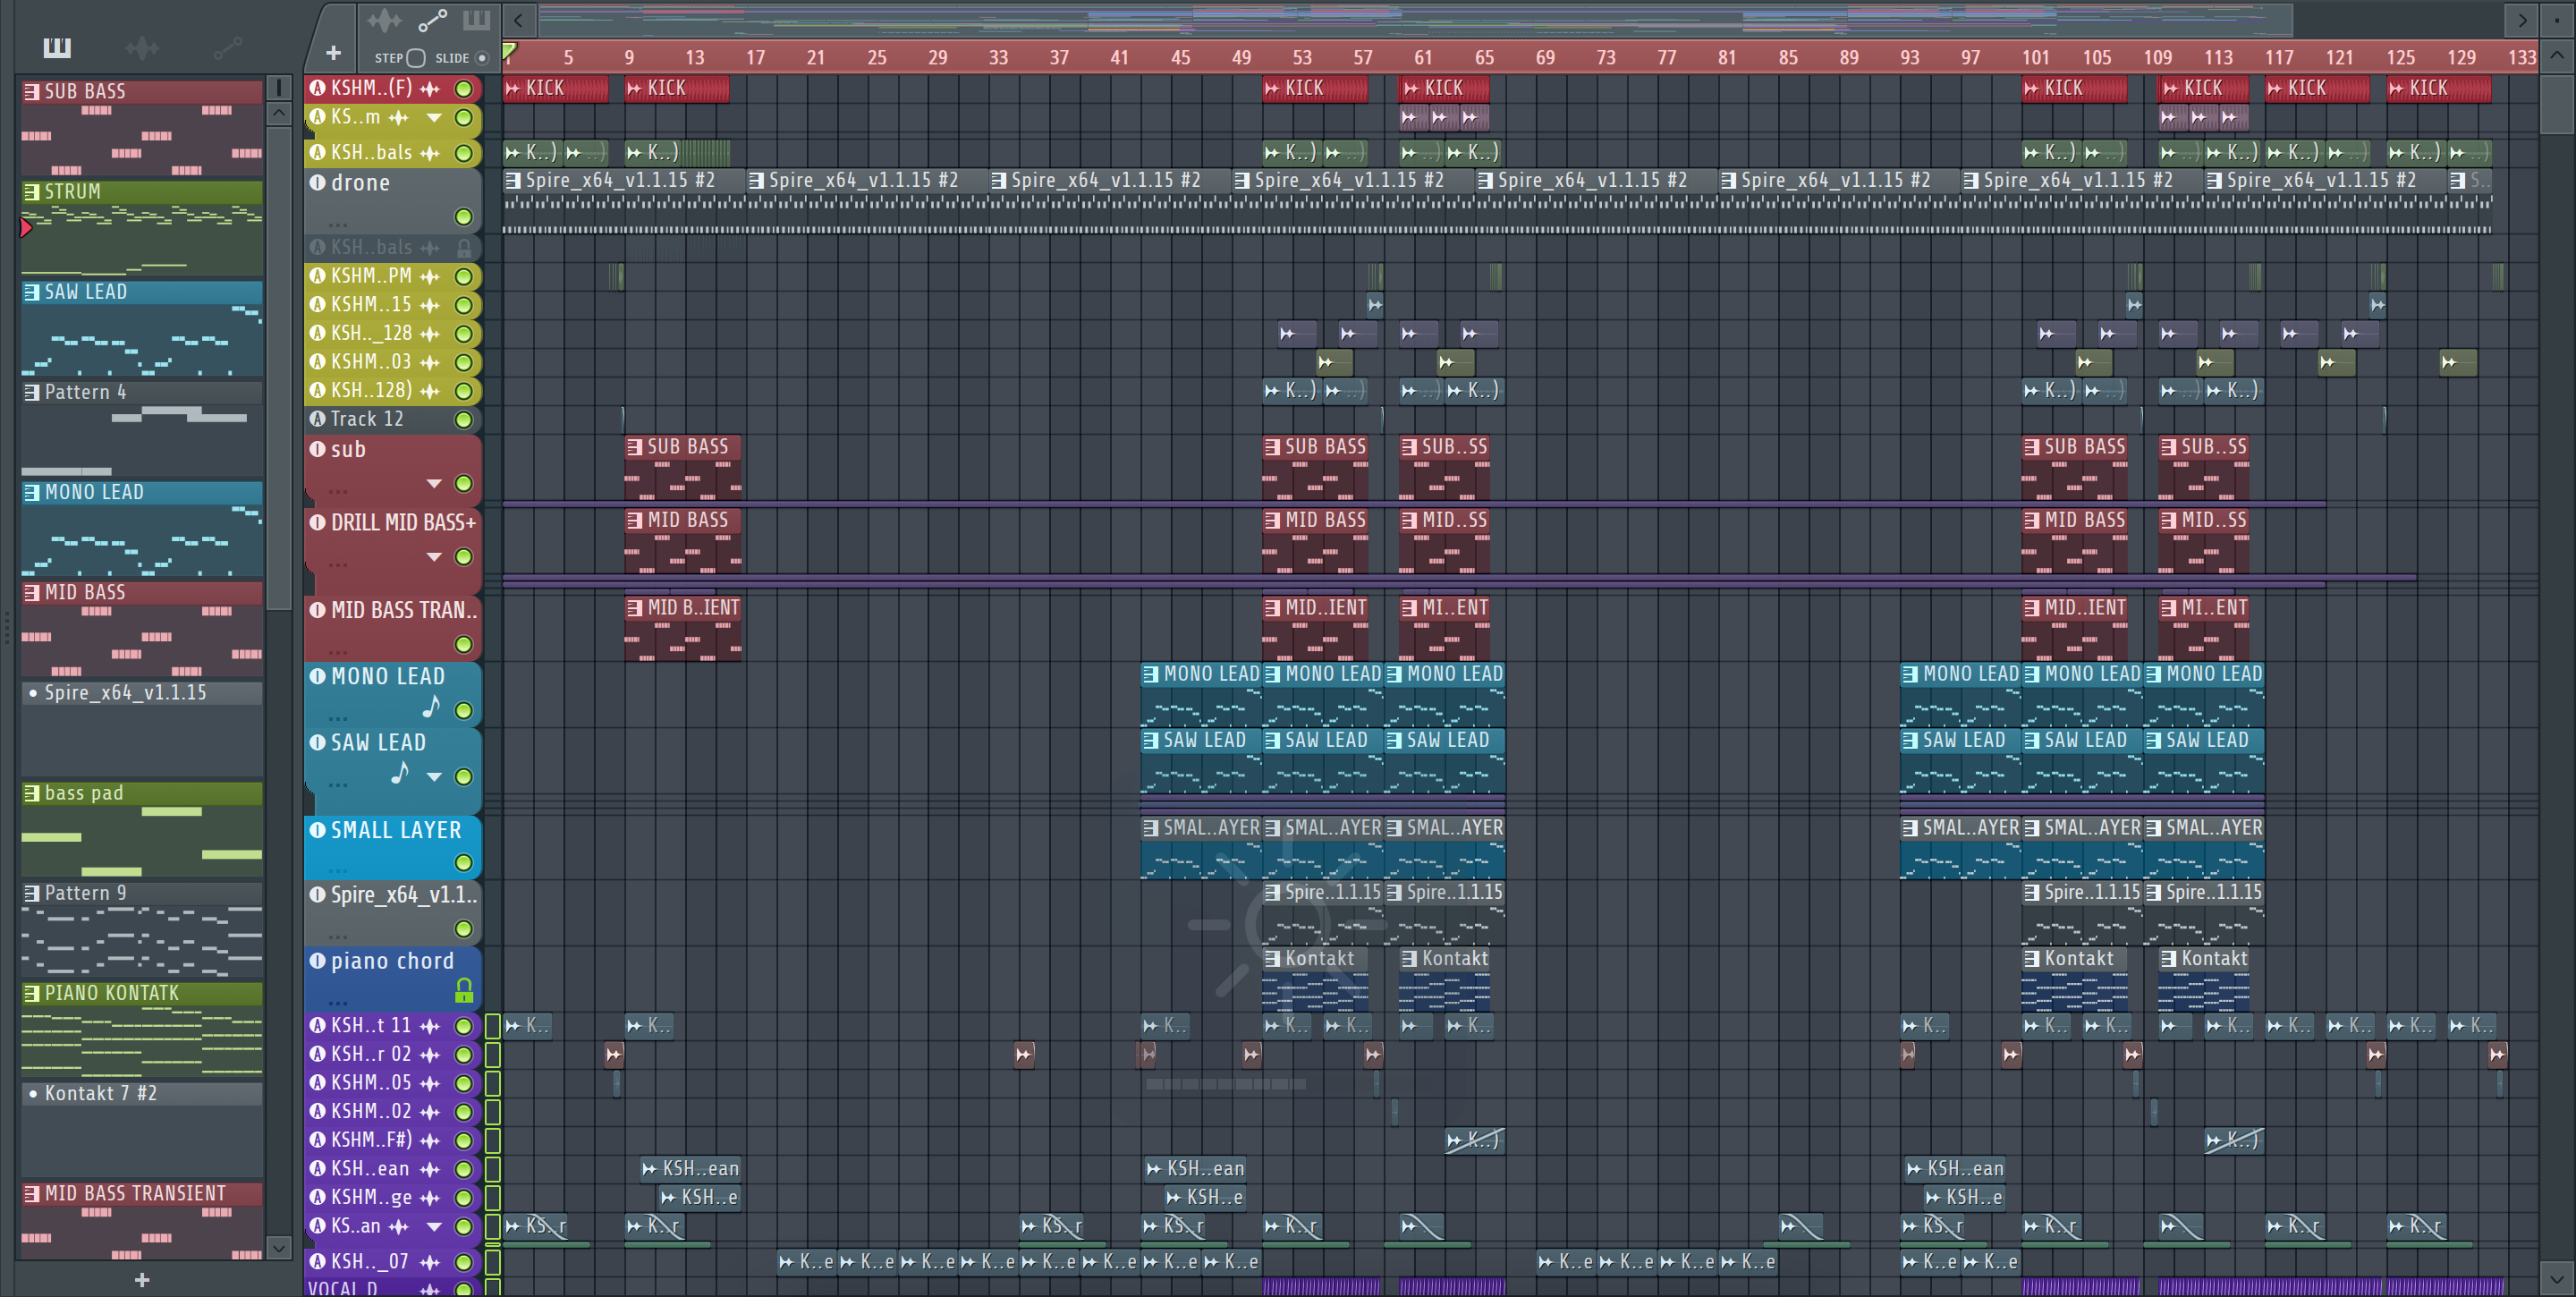Enable the STEP editing checkbox
Image resolution: width=2576 pixels, height=1297 pixels.
point(417,58)
